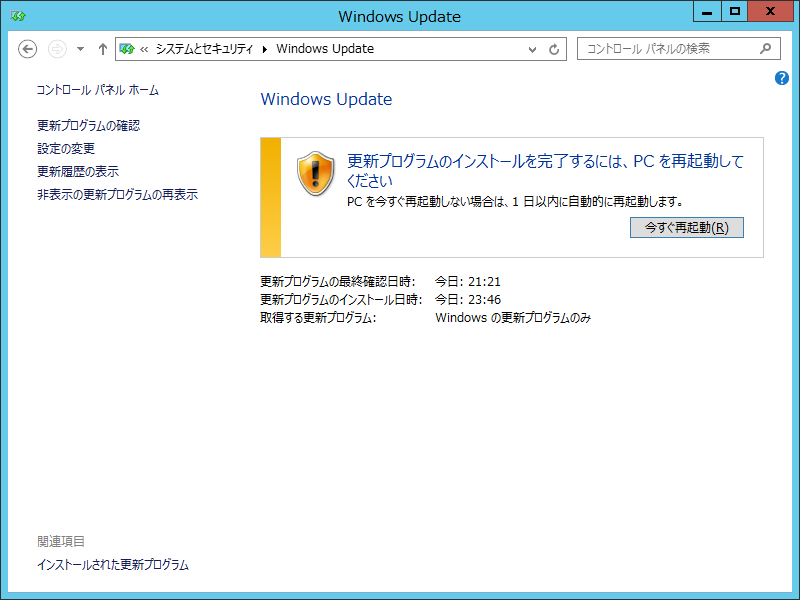This screenshot has width=800, height=600.
Task: Click the refresh icon in address bar
Action: click(554, 48)
